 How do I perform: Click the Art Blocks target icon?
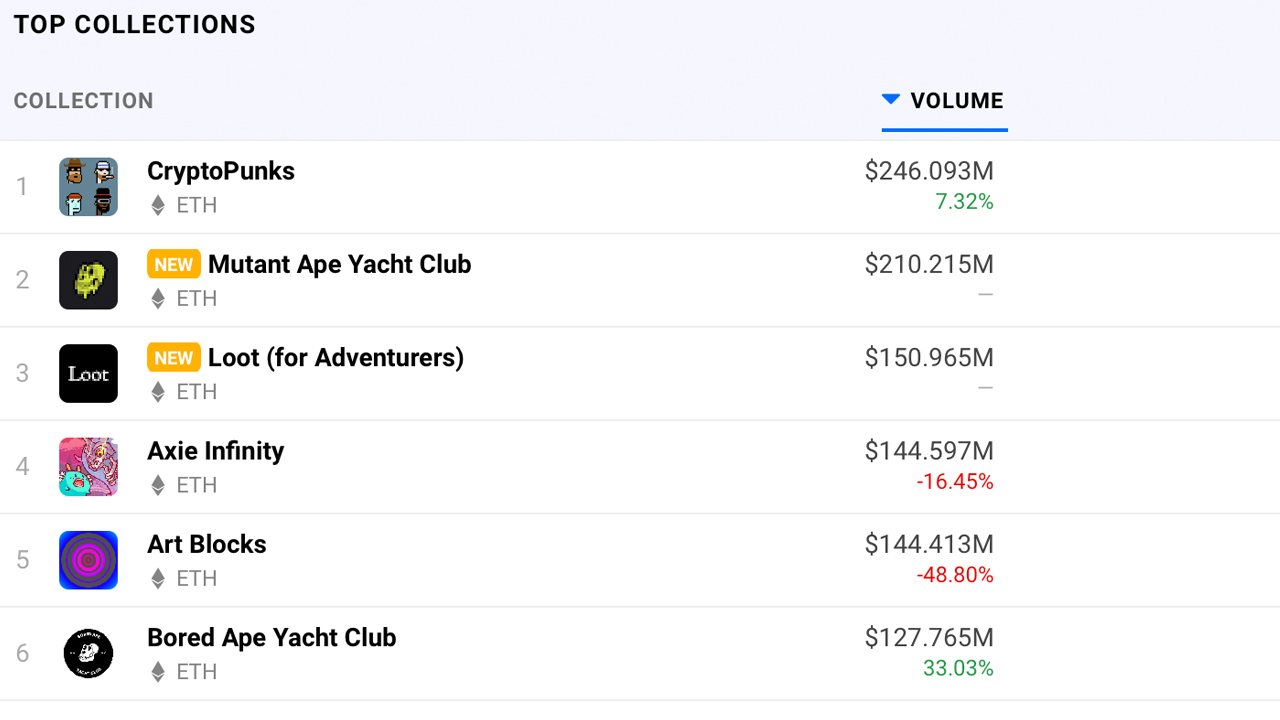[88, 560]
